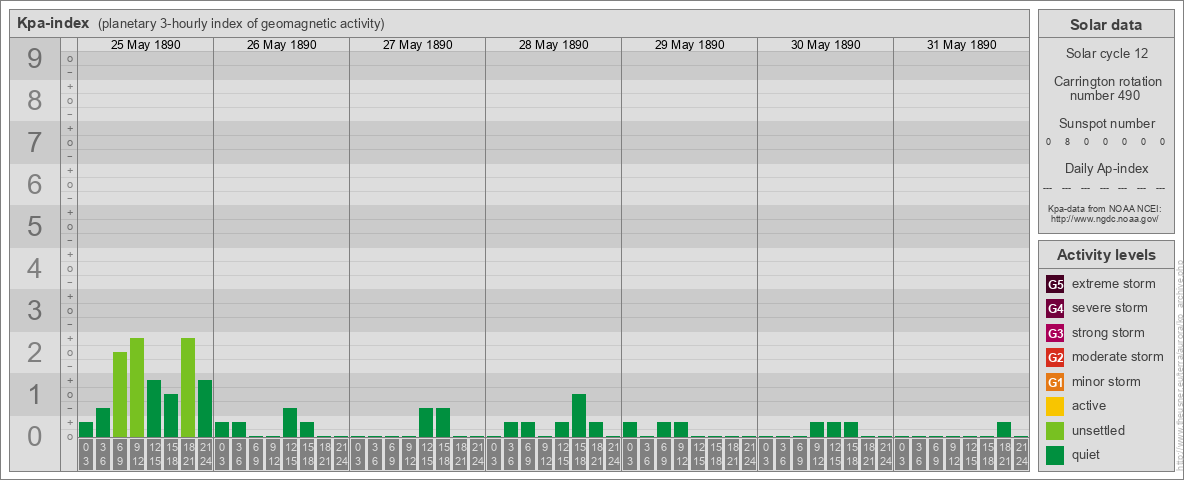This screenshot has width=1184, height=480.
Task: Click the 29 May 0-3 bar
Action: [x=630, y=429]
